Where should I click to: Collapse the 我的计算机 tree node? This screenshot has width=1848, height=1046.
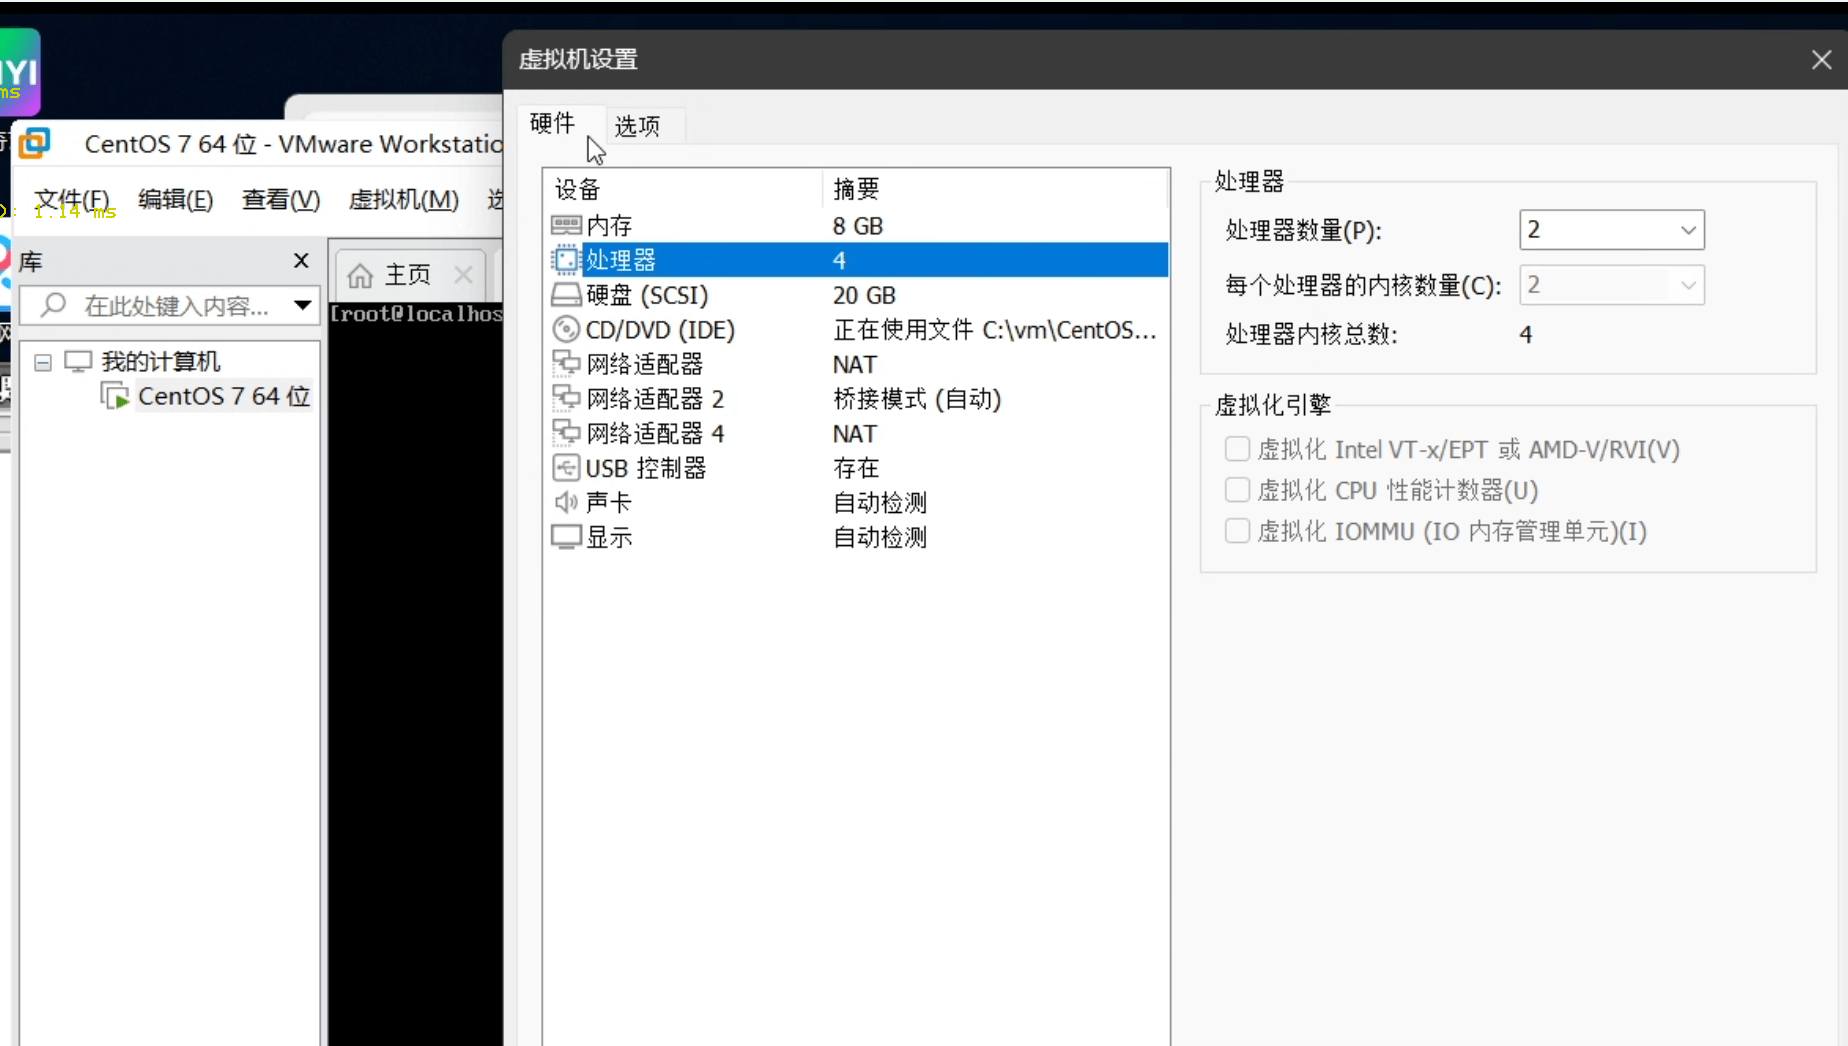pos(43,362)
